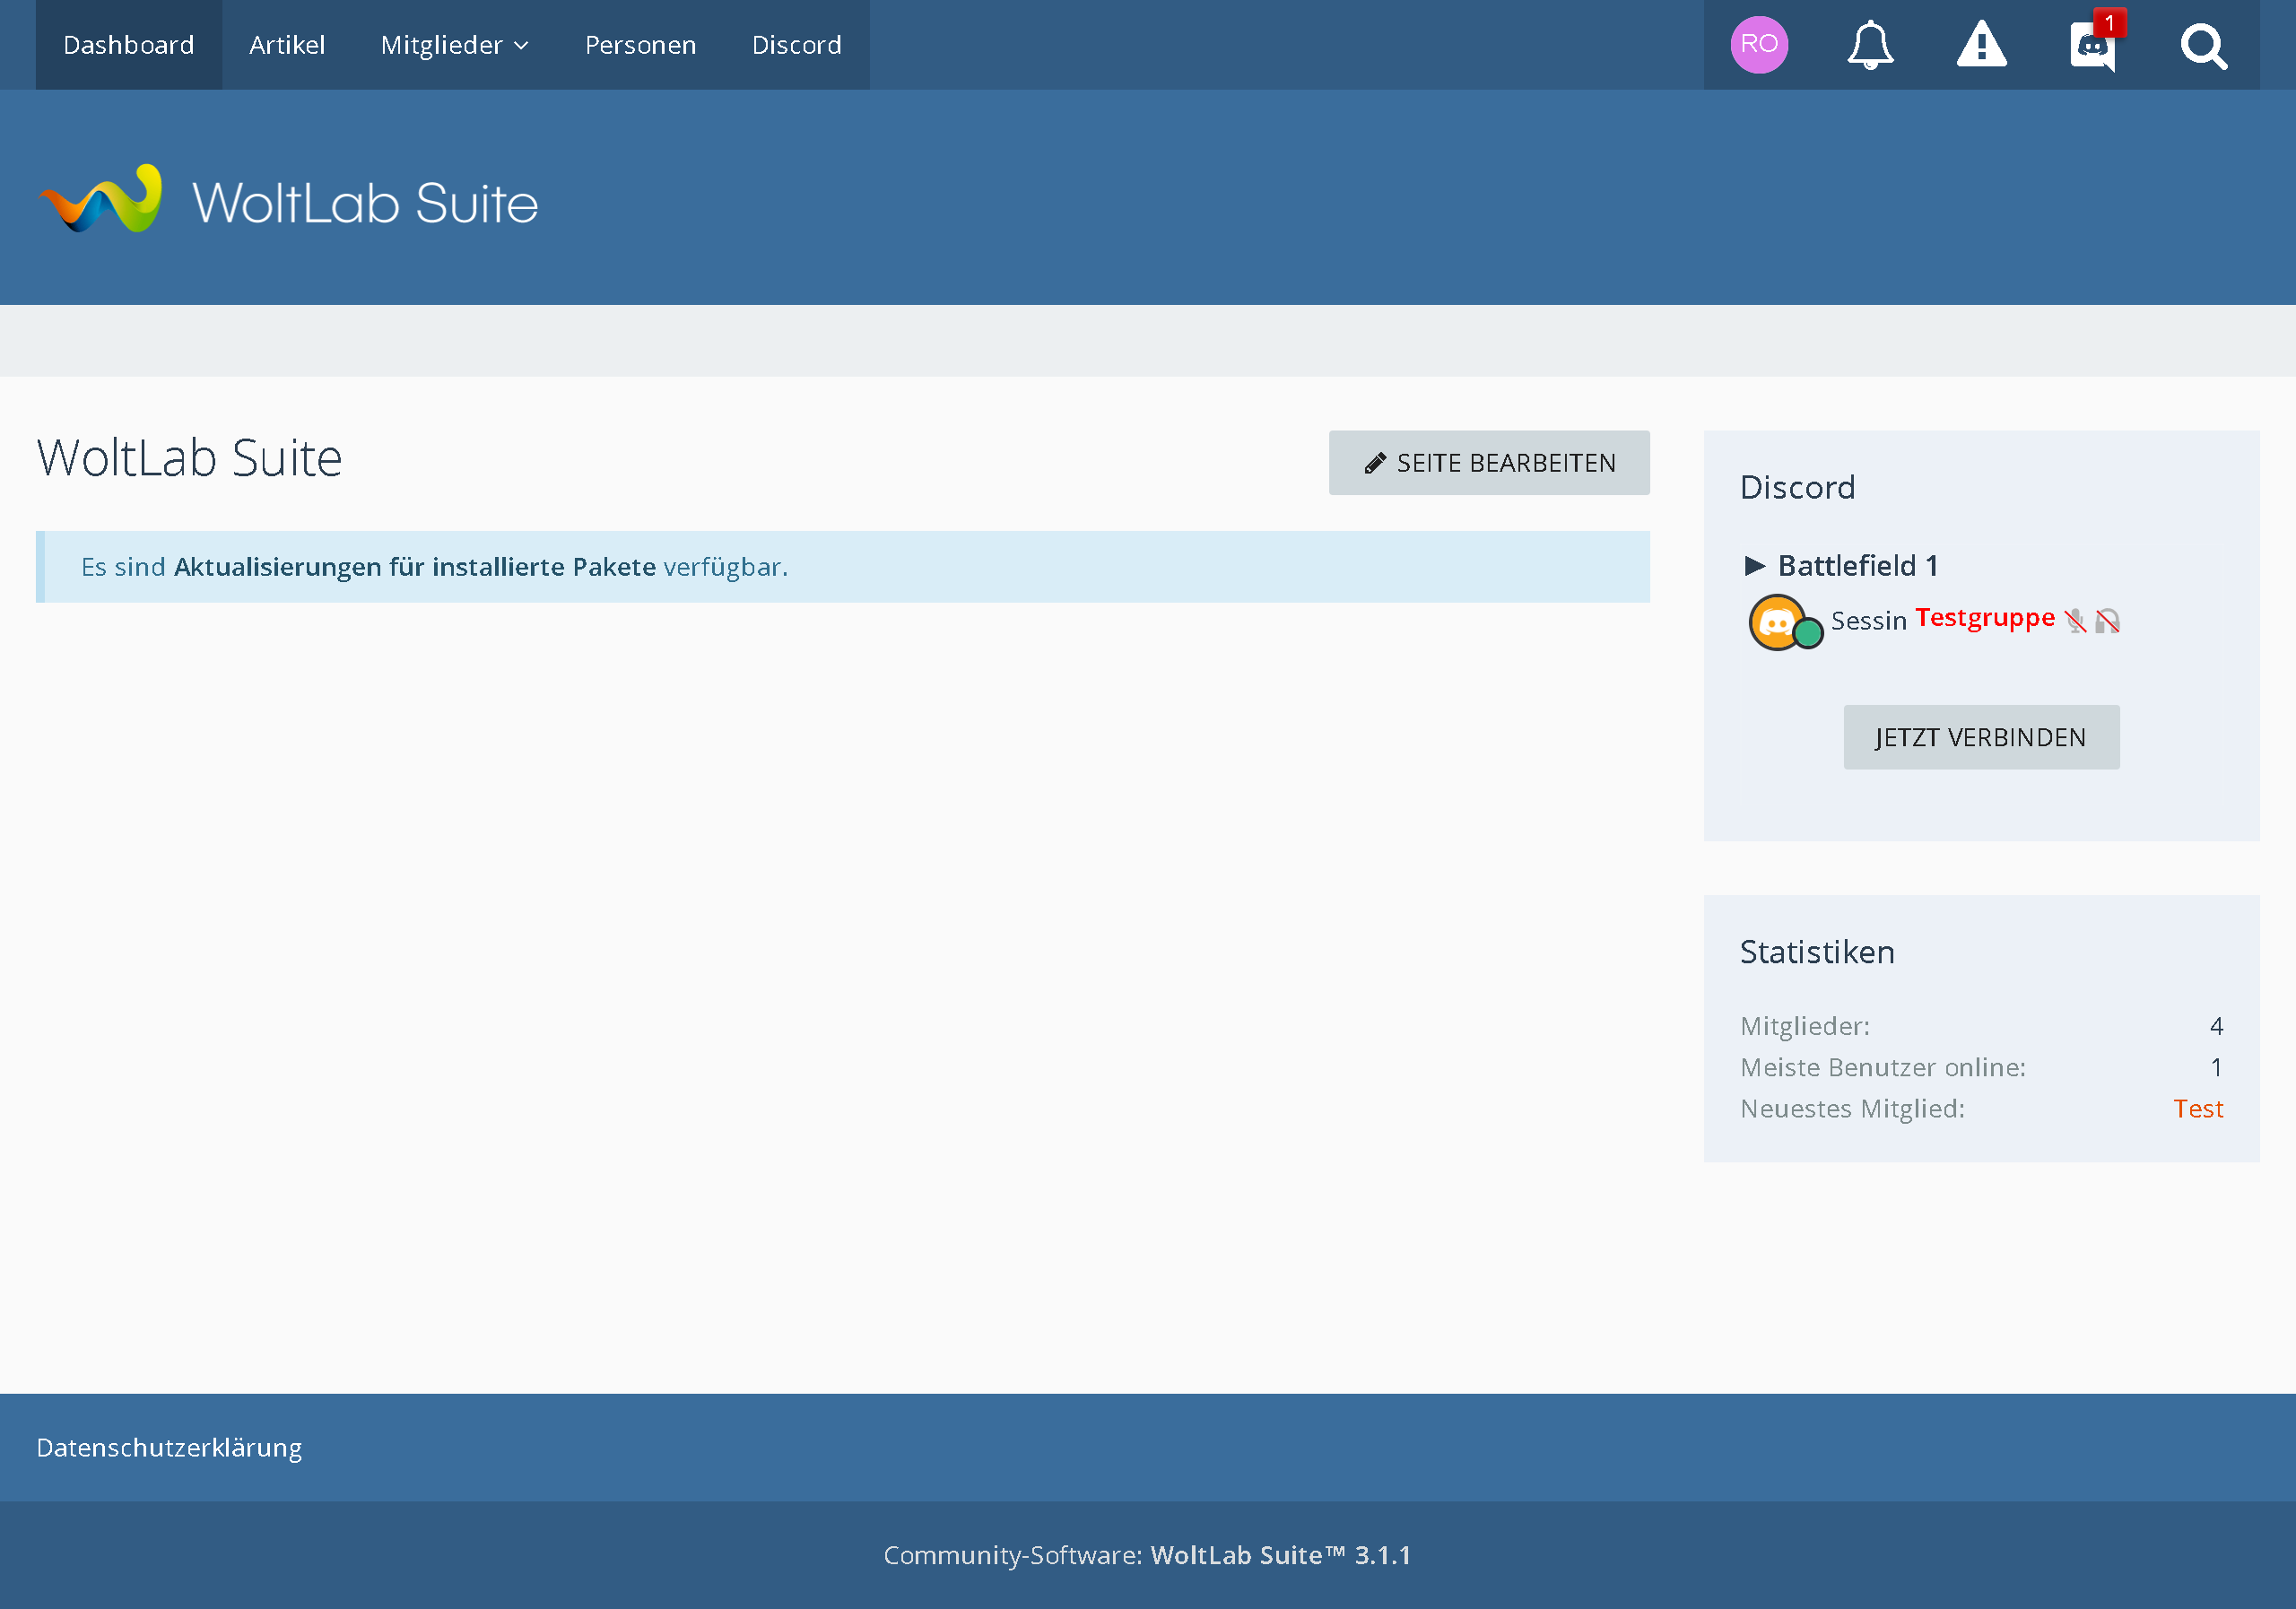Open the Datenschutzerklärung footer link
This screenshot has width=2296, height=1609.
pyautogui.click(x=169, y=1447)
